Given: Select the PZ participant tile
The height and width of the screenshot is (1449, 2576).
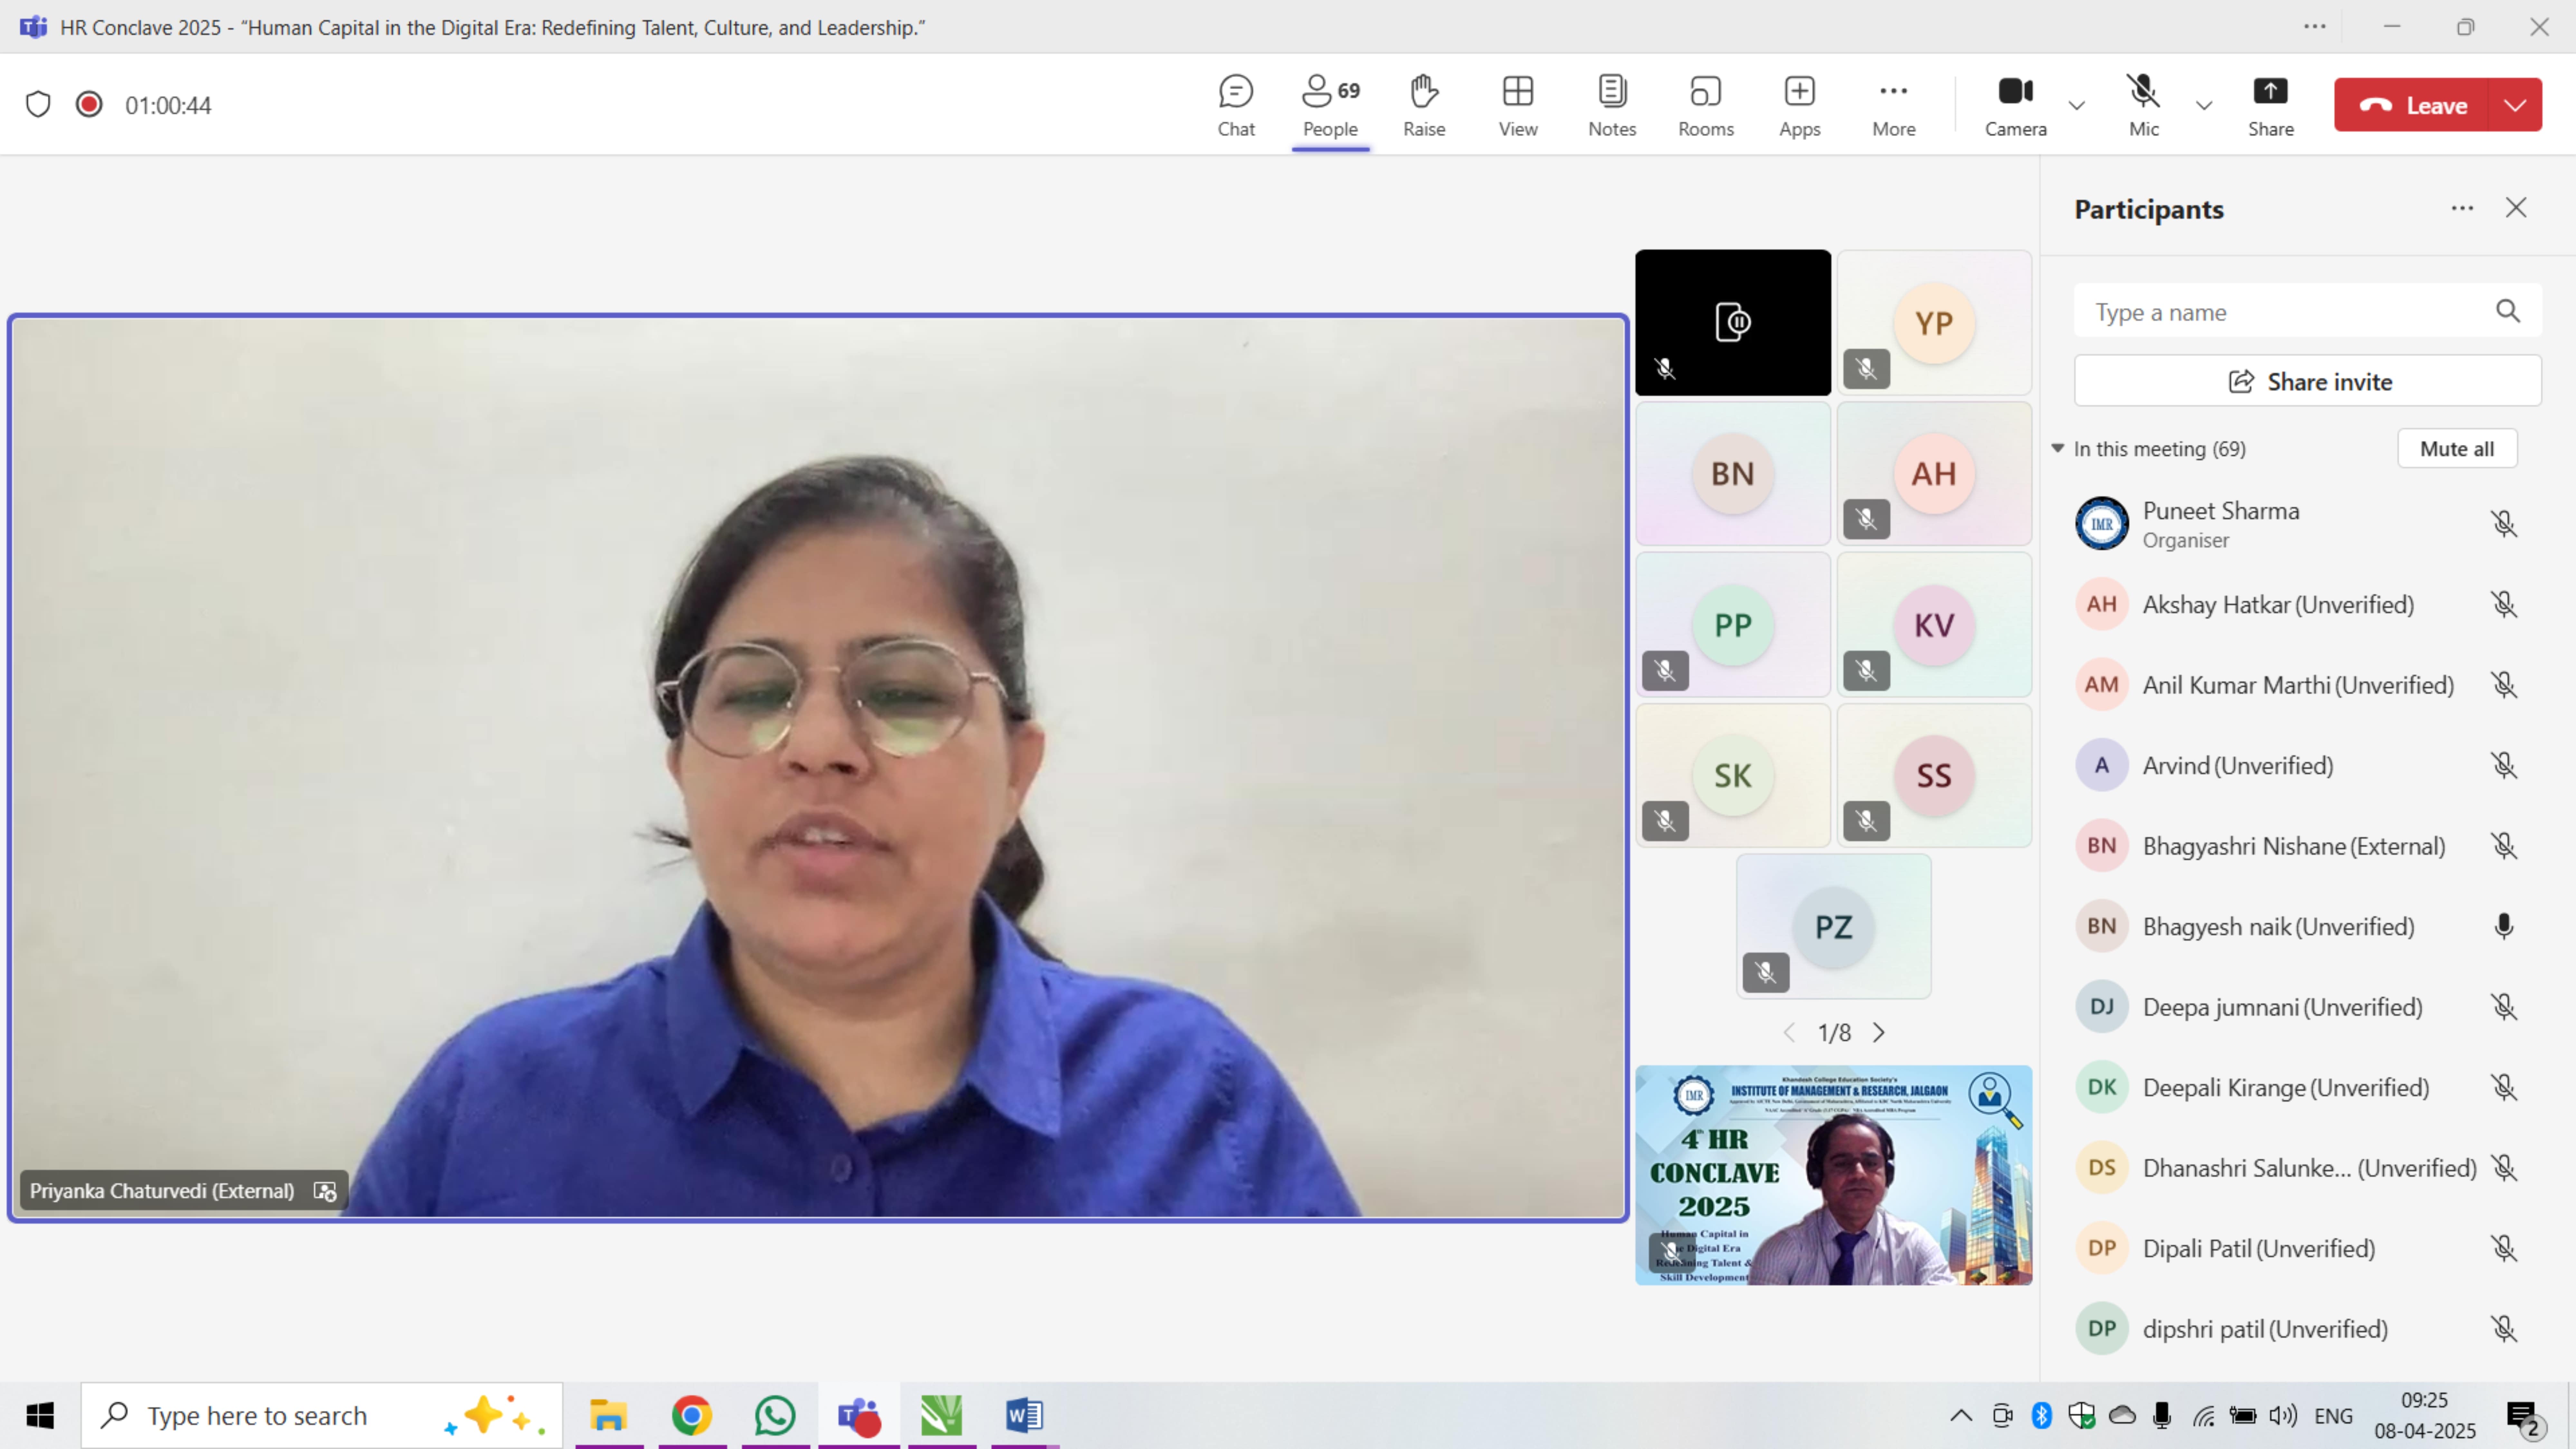Looking at the screenshot, I should point(1834,927).
